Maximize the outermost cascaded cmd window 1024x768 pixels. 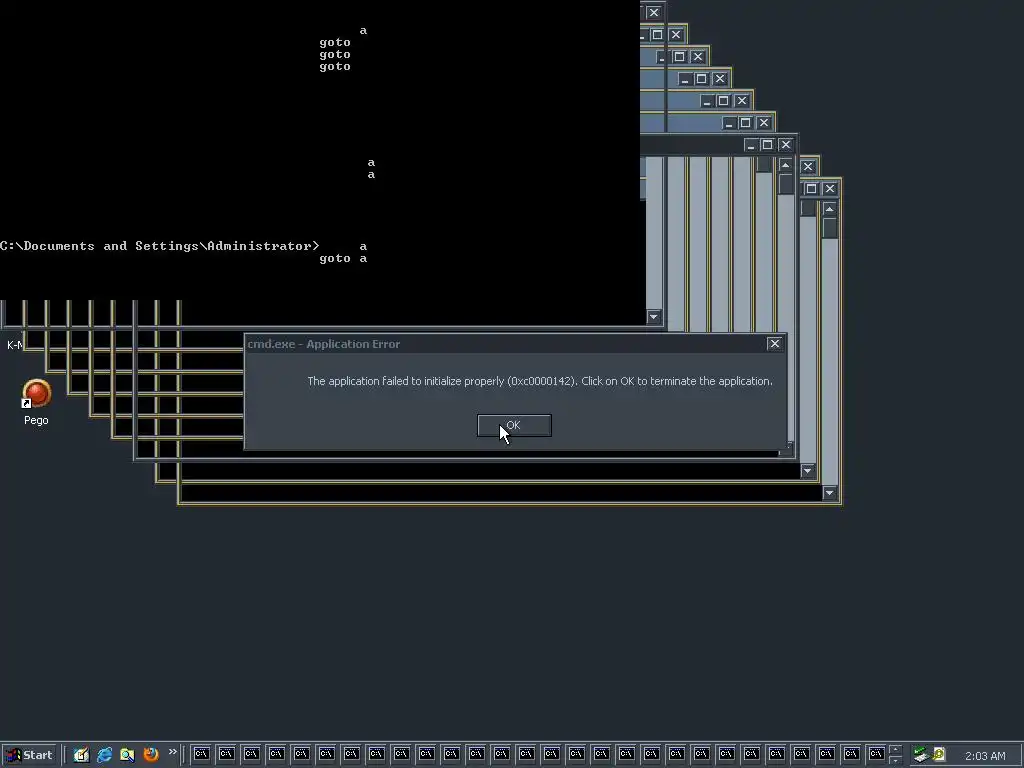pos(811,189)
